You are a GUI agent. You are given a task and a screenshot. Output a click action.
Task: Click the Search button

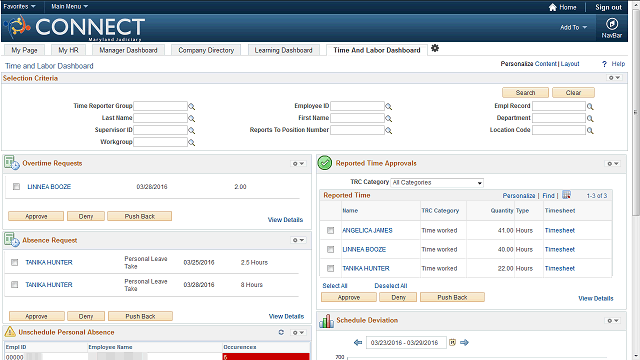(525, 93)
